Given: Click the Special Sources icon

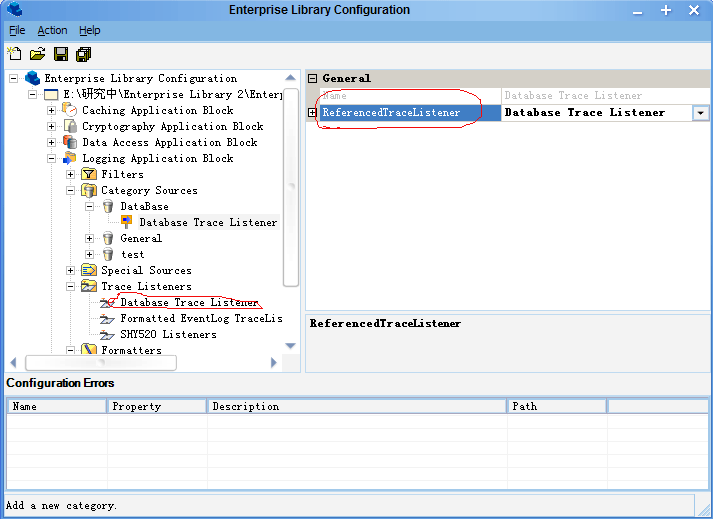Looking at the screenshot, I should click(x=89, y=270).
